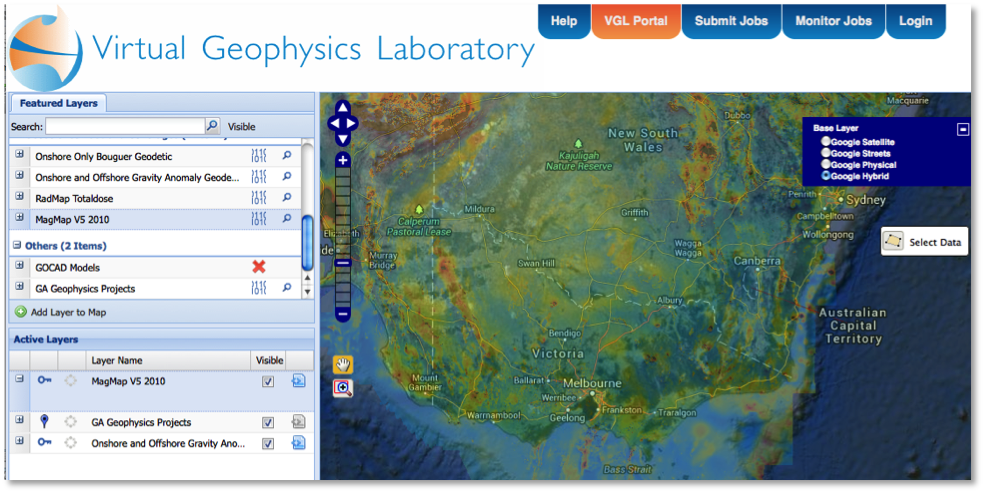
Task: Click the search magnifier next to the Search field
Action: pyautogui.click(x=212, y=126)
